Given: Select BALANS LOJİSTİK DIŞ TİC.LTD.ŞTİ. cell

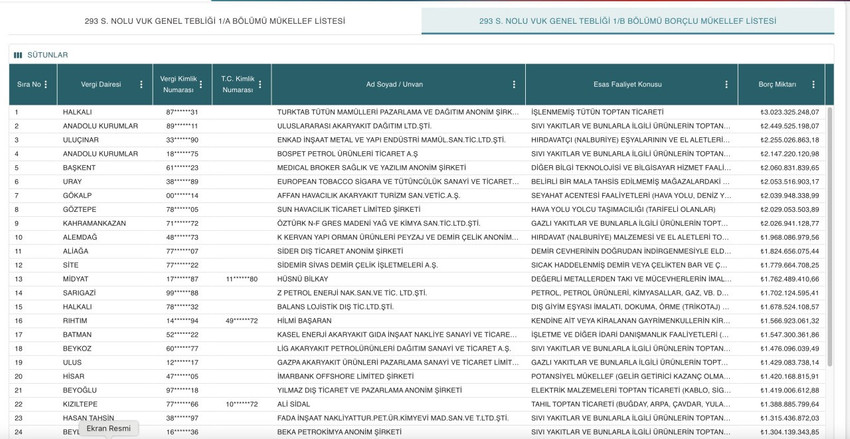Looking at the screenshot, I should [335, 307].
